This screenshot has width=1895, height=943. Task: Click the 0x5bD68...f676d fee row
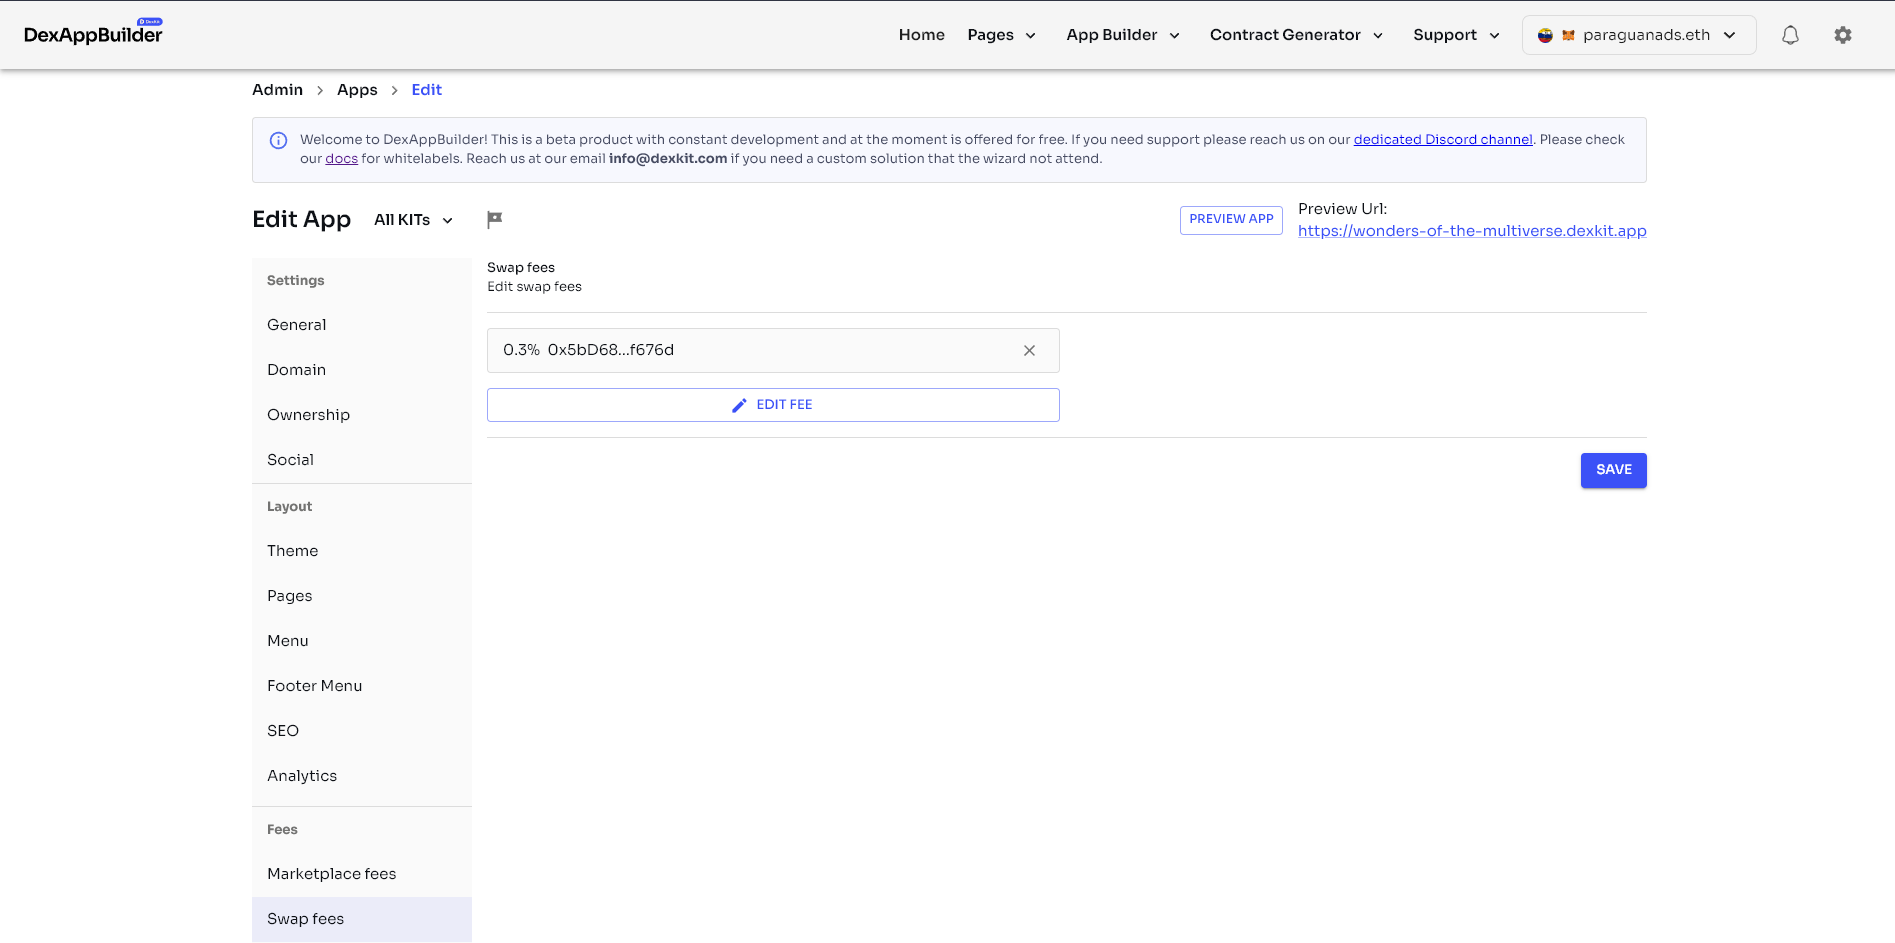point(773,350)
